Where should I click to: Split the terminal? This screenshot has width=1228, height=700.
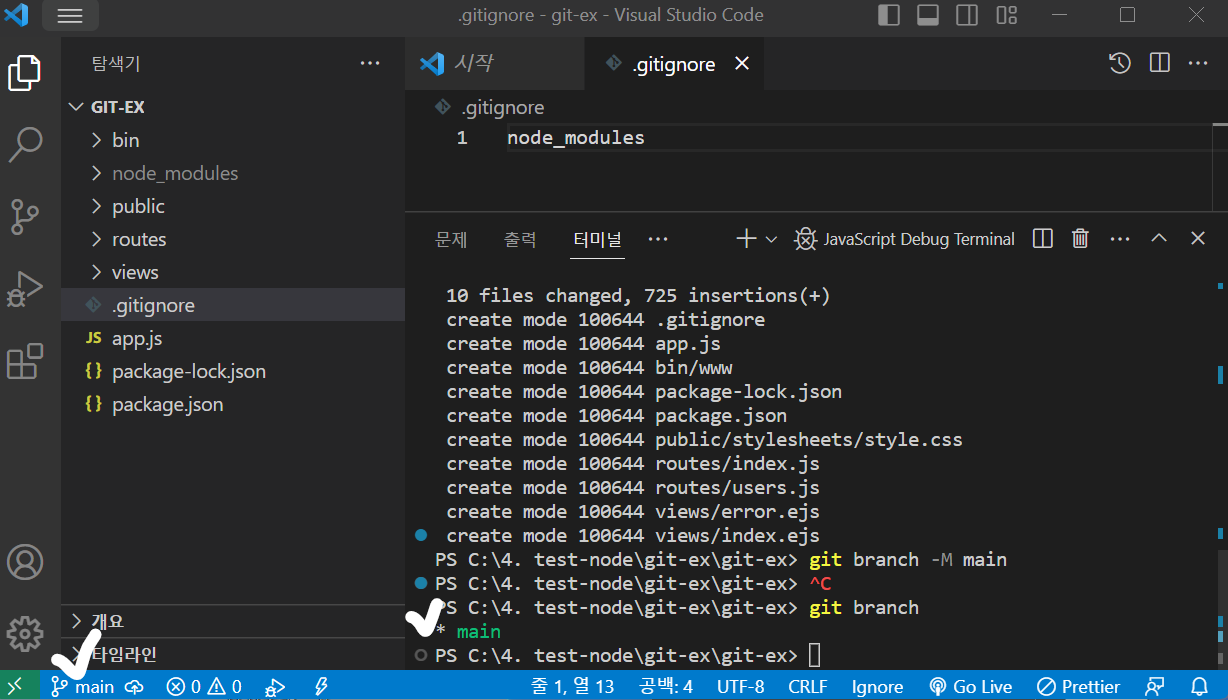(x=1043, y=239)
